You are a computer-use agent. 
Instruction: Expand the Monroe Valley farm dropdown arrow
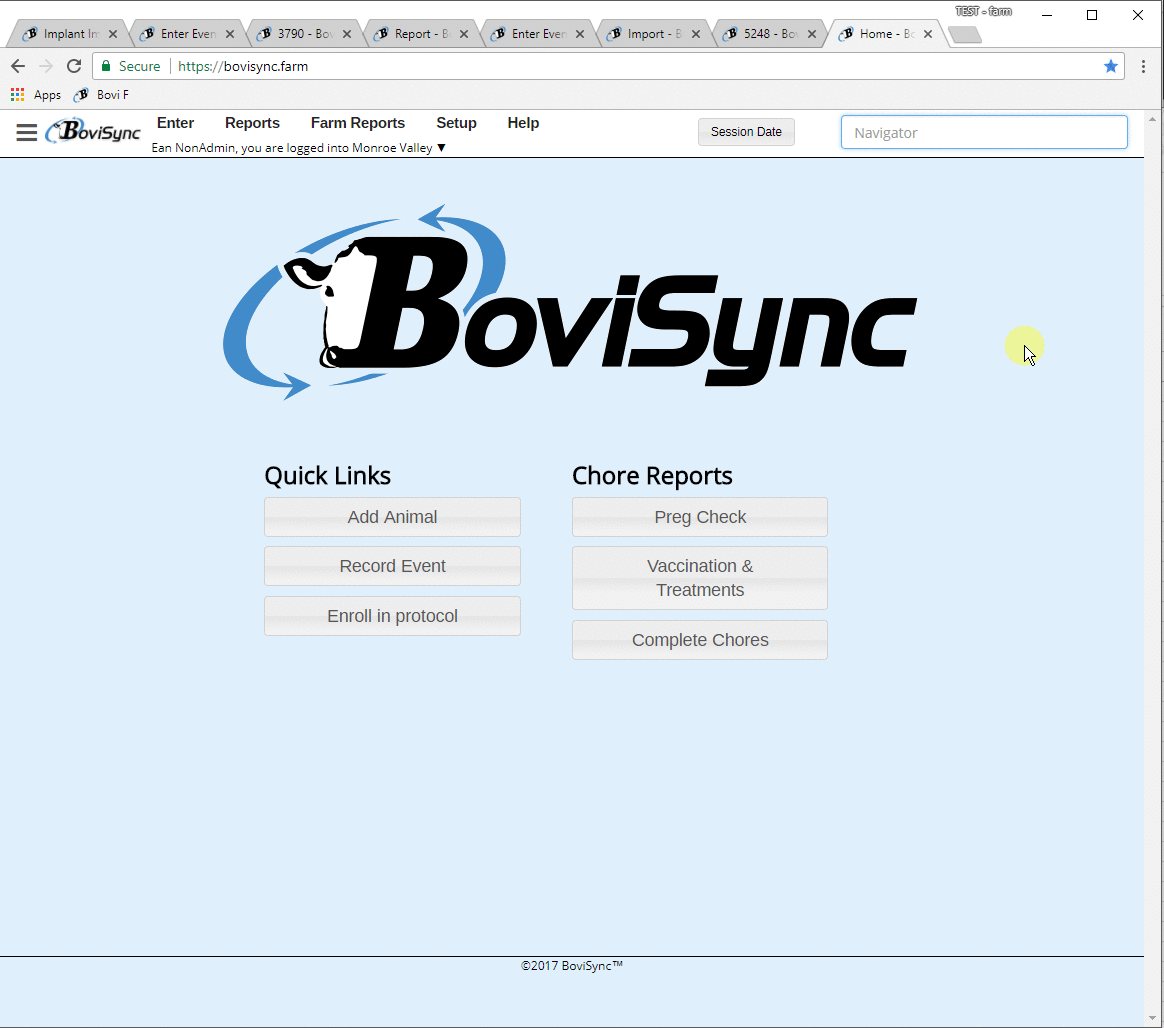point(441,148)
